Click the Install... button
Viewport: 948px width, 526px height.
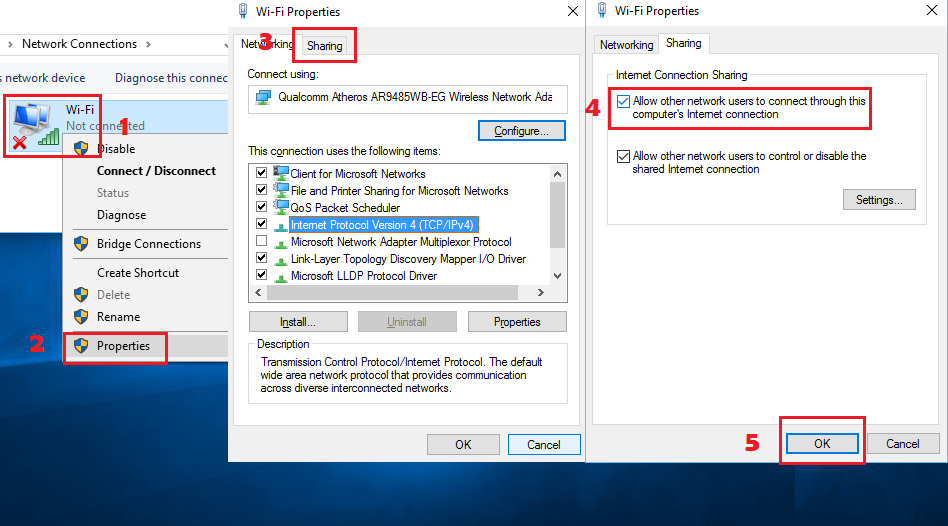click(x=298, y=322)
